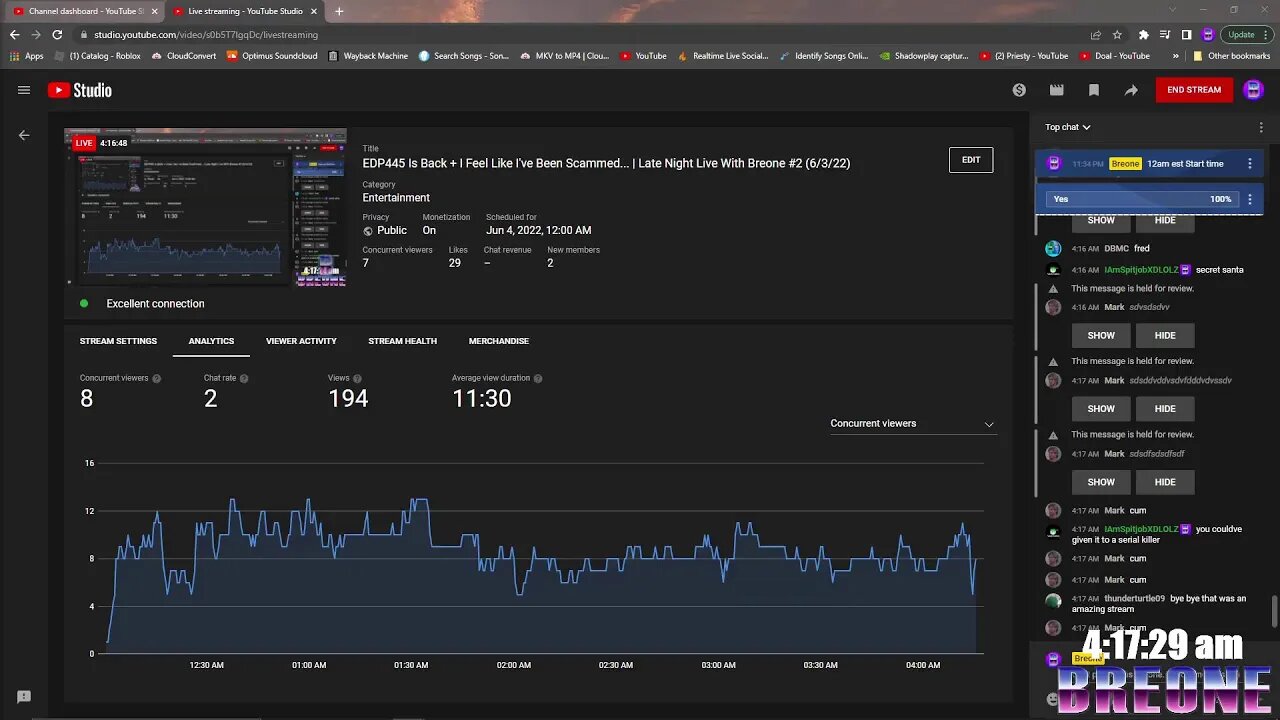The image size is (1280, 720).
Task: Click the share page icon in address bar
Action: [x=1096, y=34]
